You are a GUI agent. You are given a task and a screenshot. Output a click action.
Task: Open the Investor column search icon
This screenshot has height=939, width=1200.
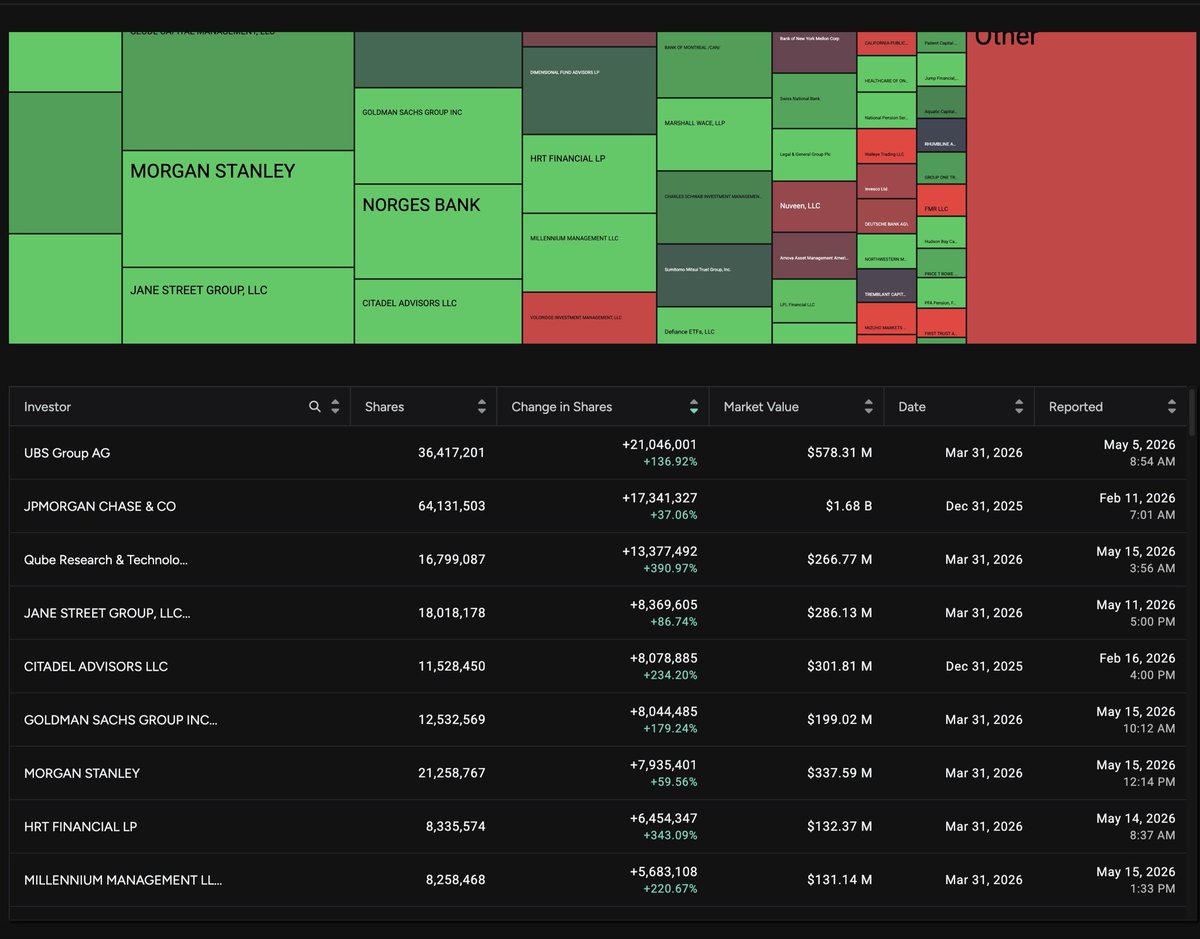[x=315, y=407]
